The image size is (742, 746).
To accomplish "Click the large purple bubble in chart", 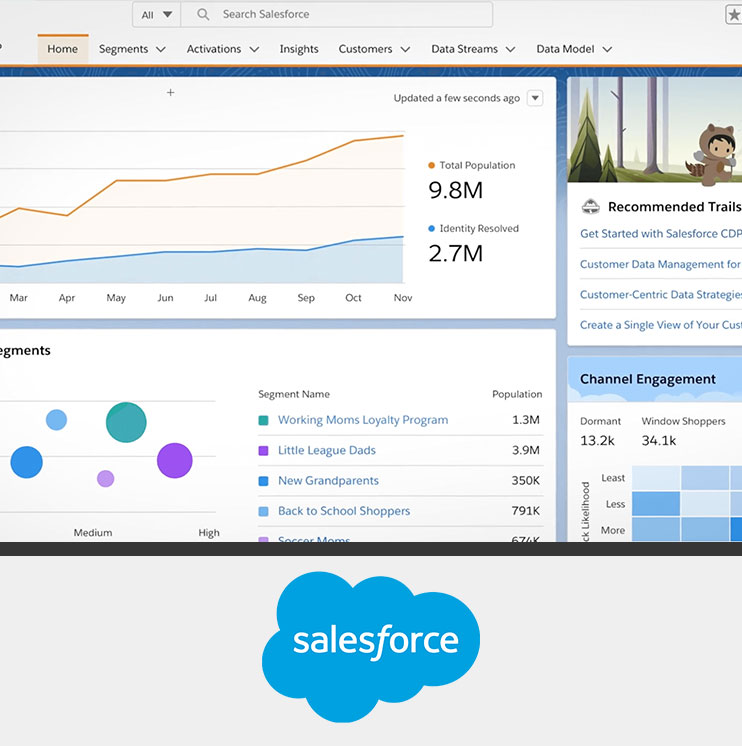I will click(174, 461).
